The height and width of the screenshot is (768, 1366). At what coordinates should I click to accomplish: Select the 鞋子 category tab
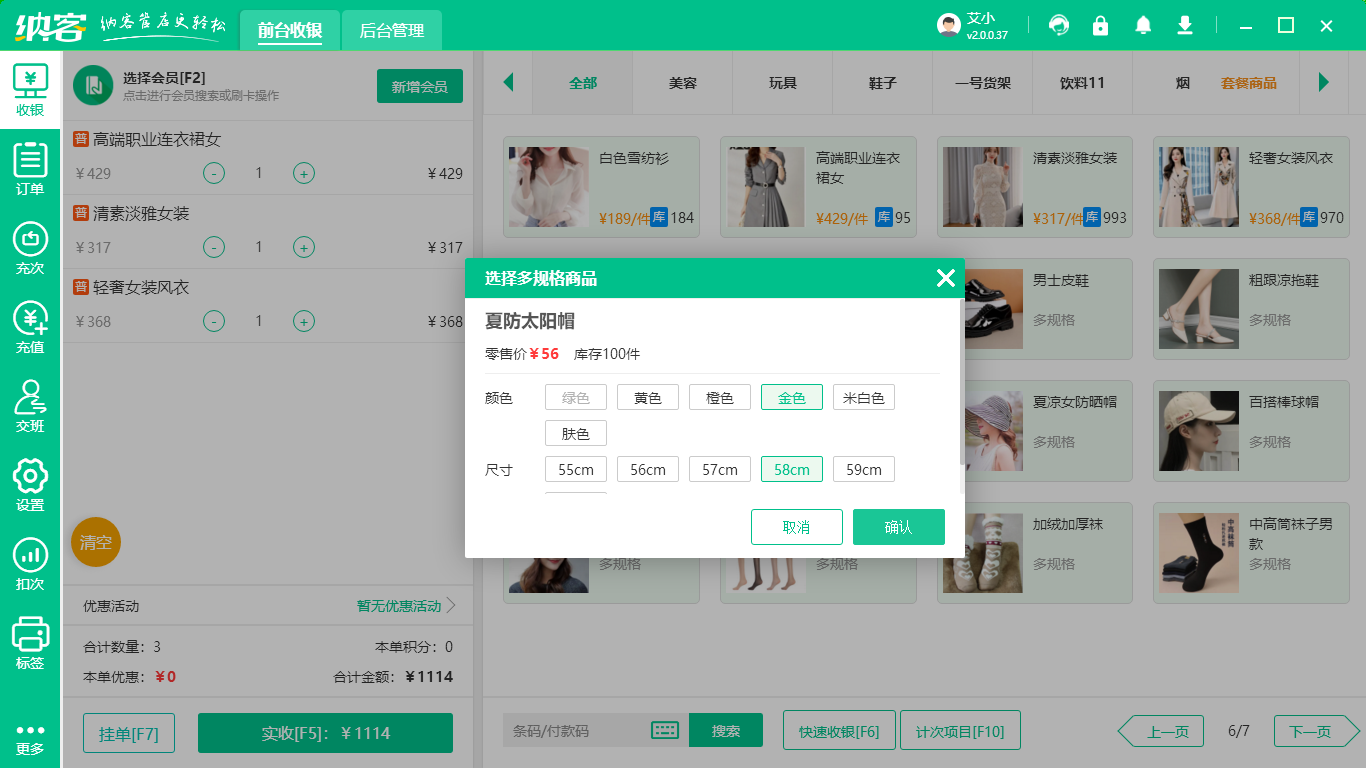point(883,83)
